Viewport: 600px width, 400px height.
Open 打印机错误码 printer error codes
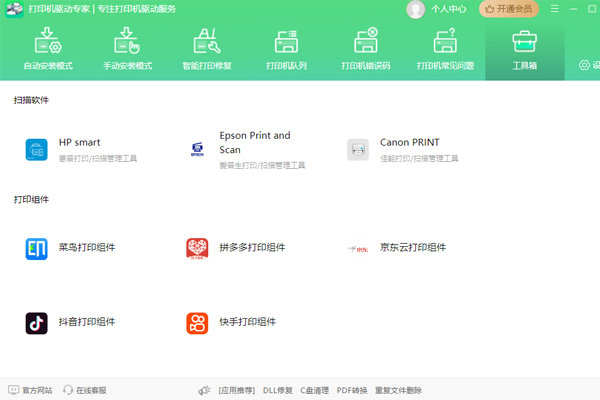point(366,50)
